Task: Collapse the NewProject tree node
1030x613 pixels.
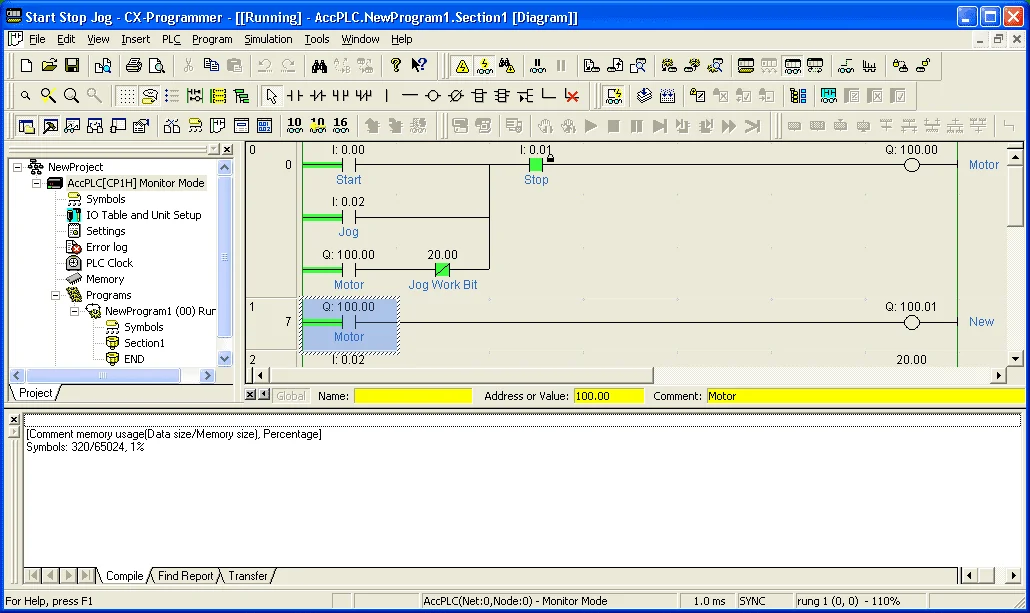Action: tap(18, 167)
